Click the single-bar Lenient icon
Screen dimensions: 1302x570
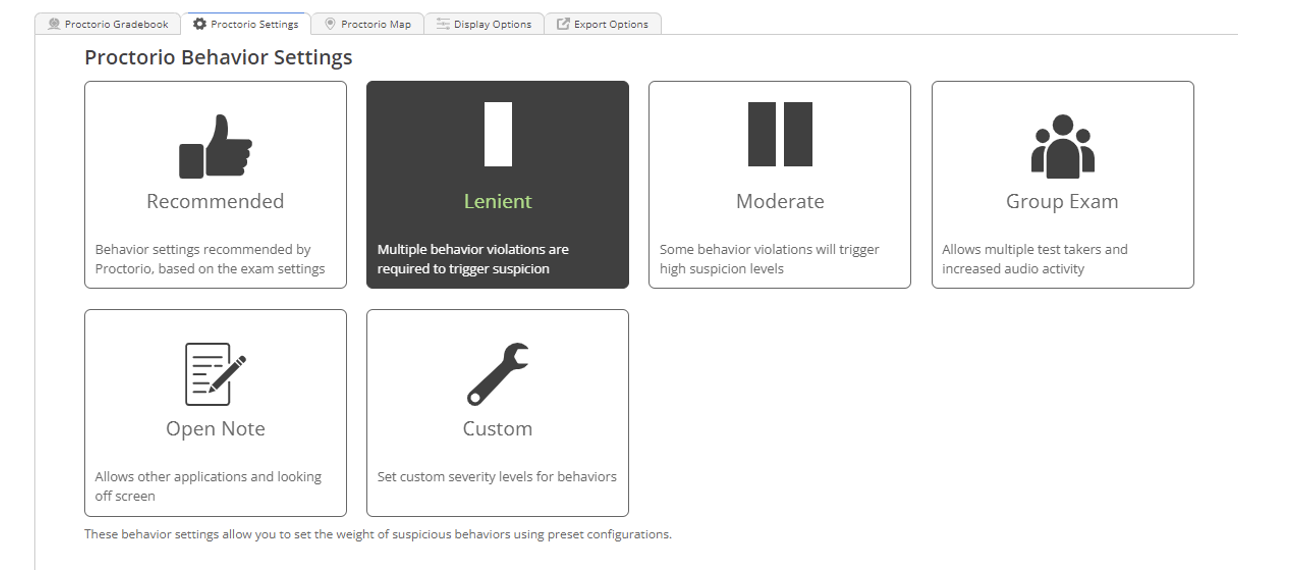(x=498, y=134)
